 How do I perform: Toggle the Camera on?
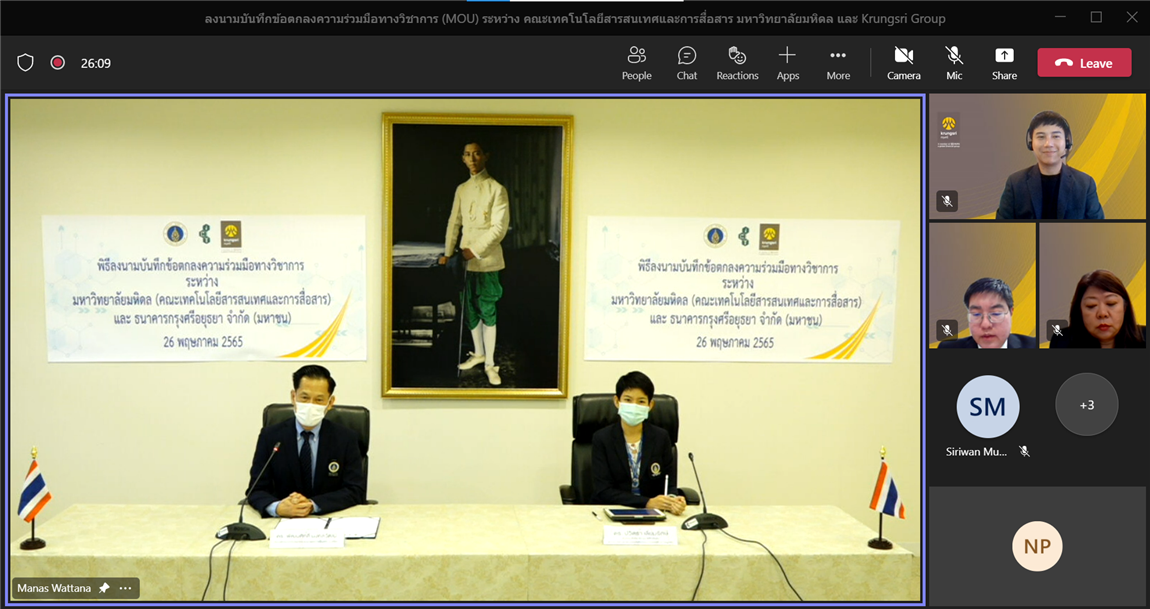903,63
